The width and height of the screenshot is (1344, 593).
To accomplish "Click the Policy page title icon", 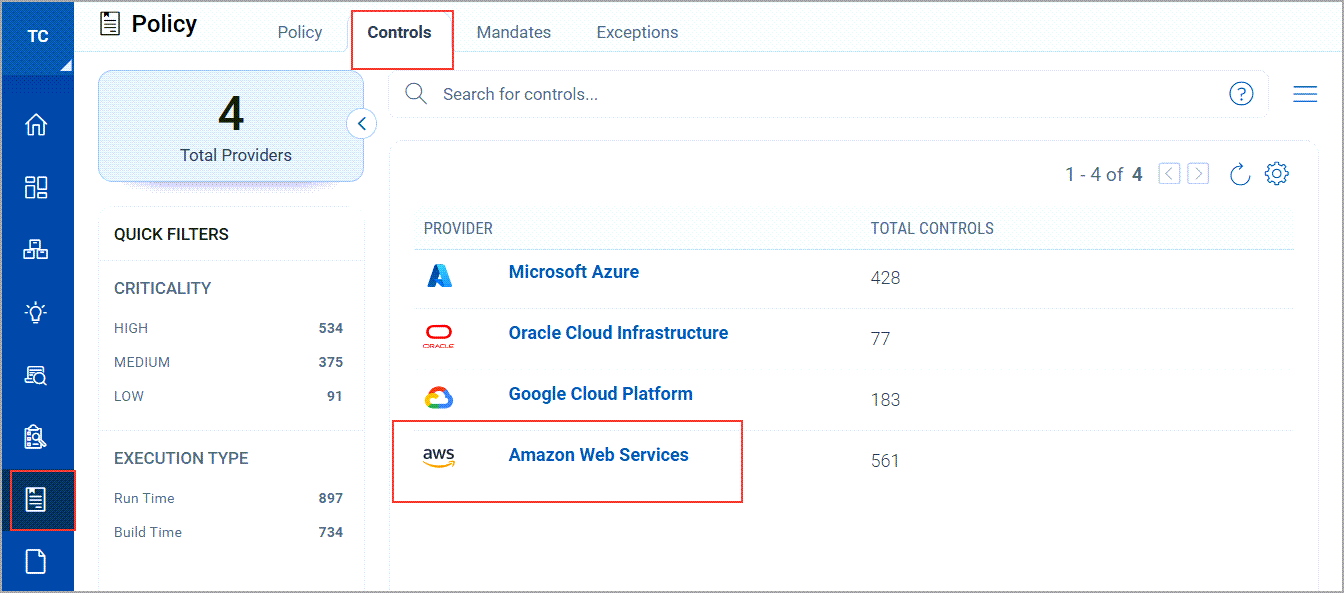I will click(110, 24).
